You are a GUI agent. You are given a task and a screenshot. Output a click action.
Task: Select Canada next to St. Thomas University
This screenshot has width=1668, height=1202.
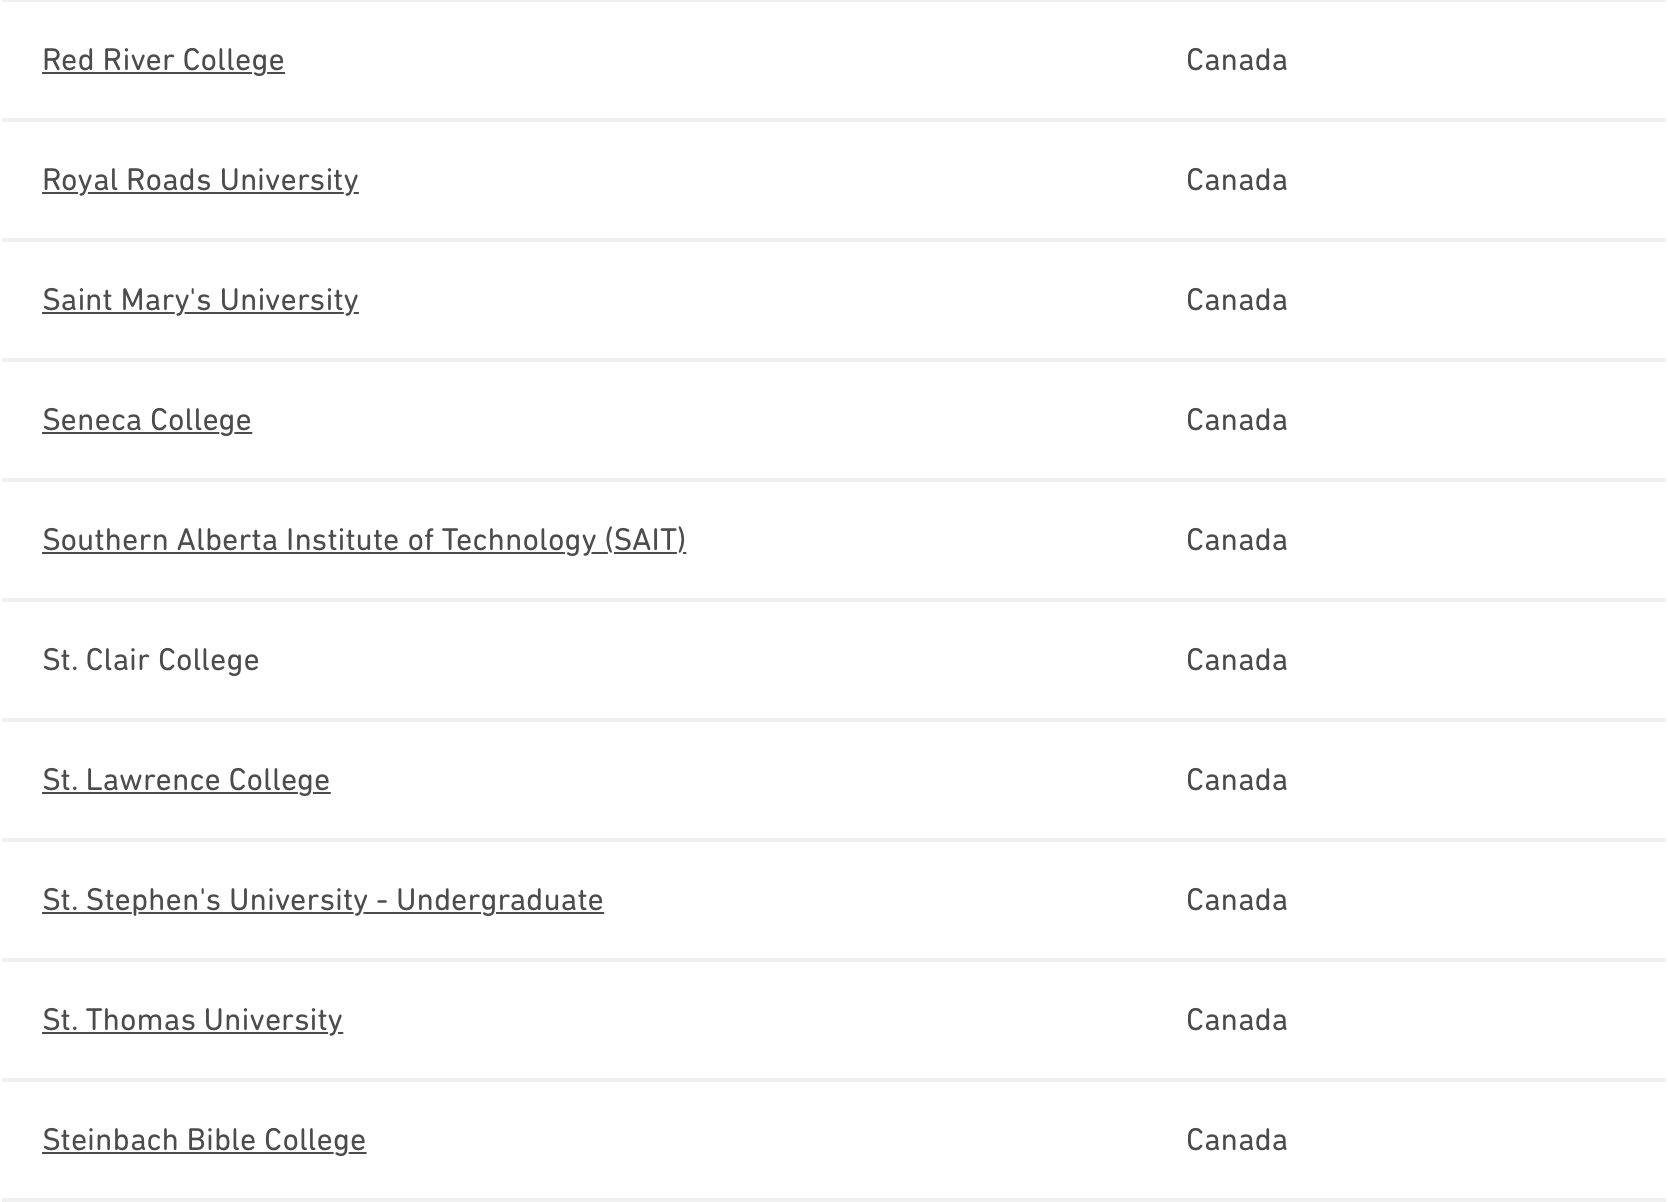(x=1236, y=1020)
